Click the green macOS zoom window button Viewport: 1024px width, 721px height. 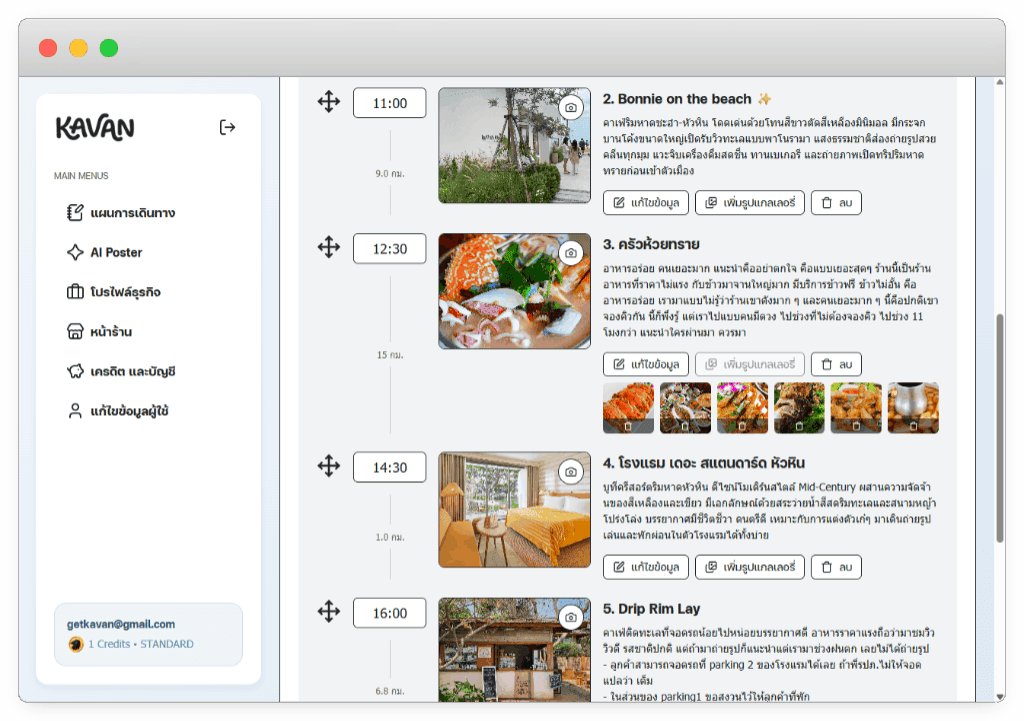click(109, 48)
